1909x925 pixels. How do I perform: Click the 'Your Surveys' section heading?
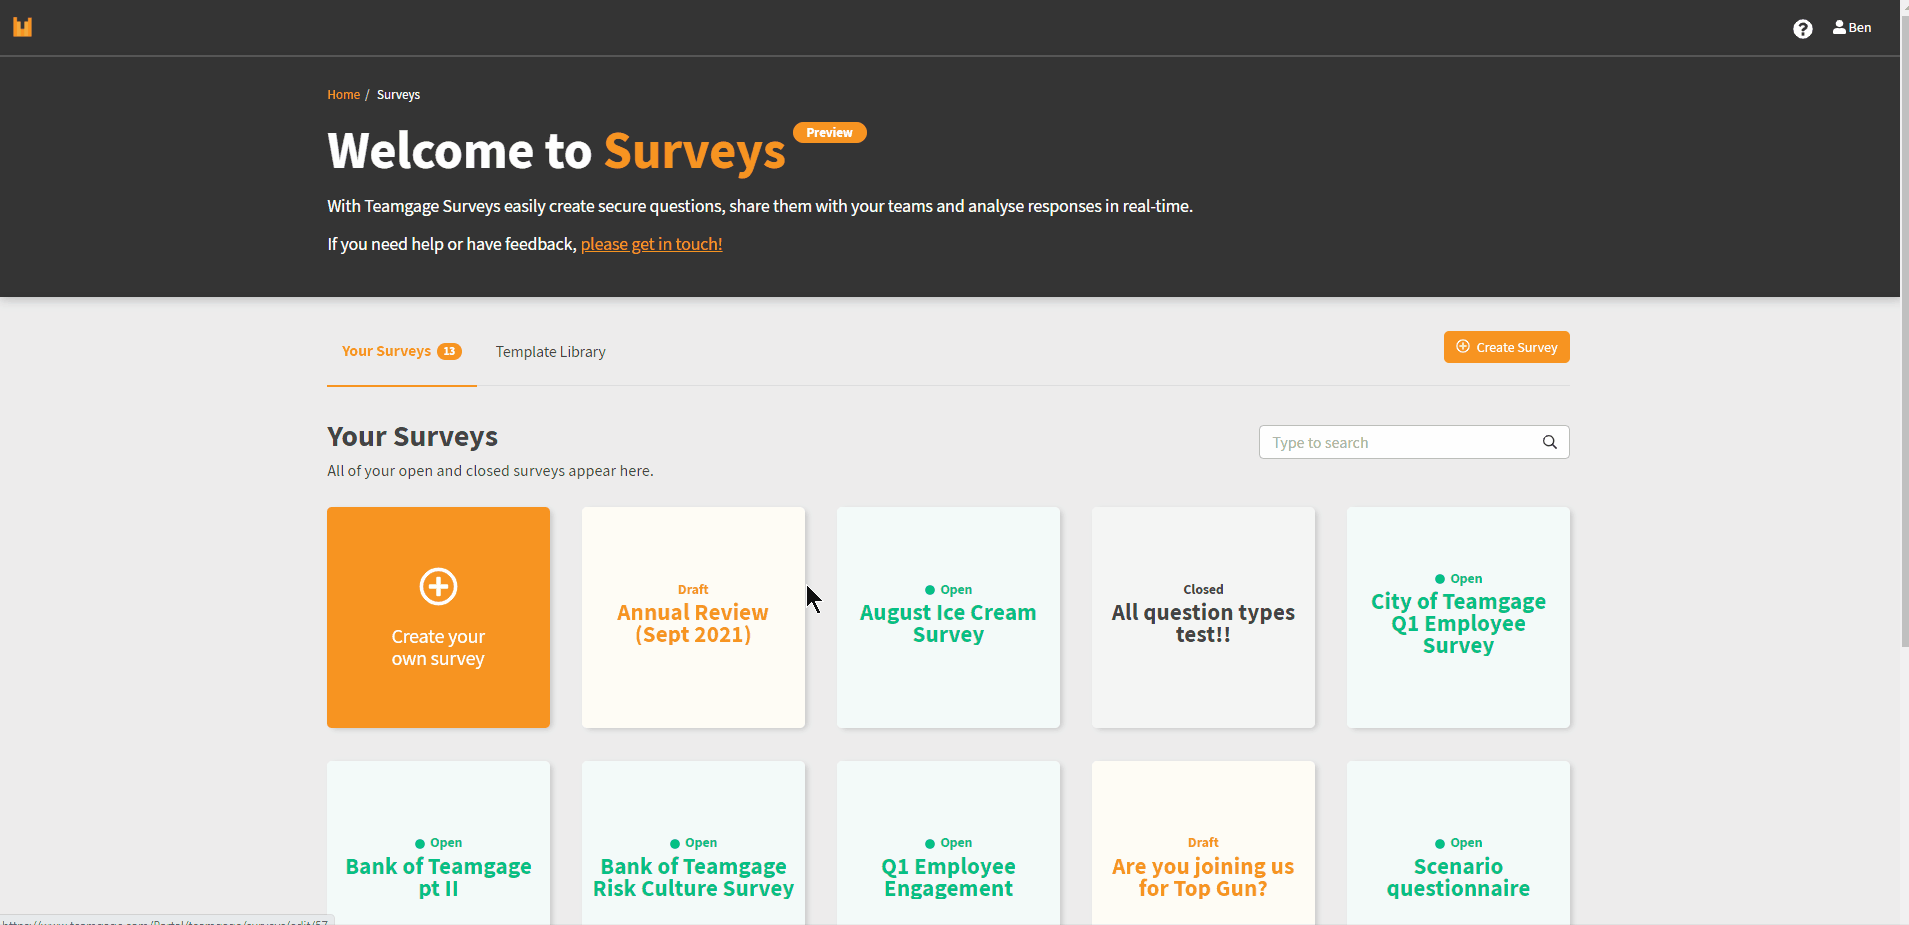[x=412, y=437]
